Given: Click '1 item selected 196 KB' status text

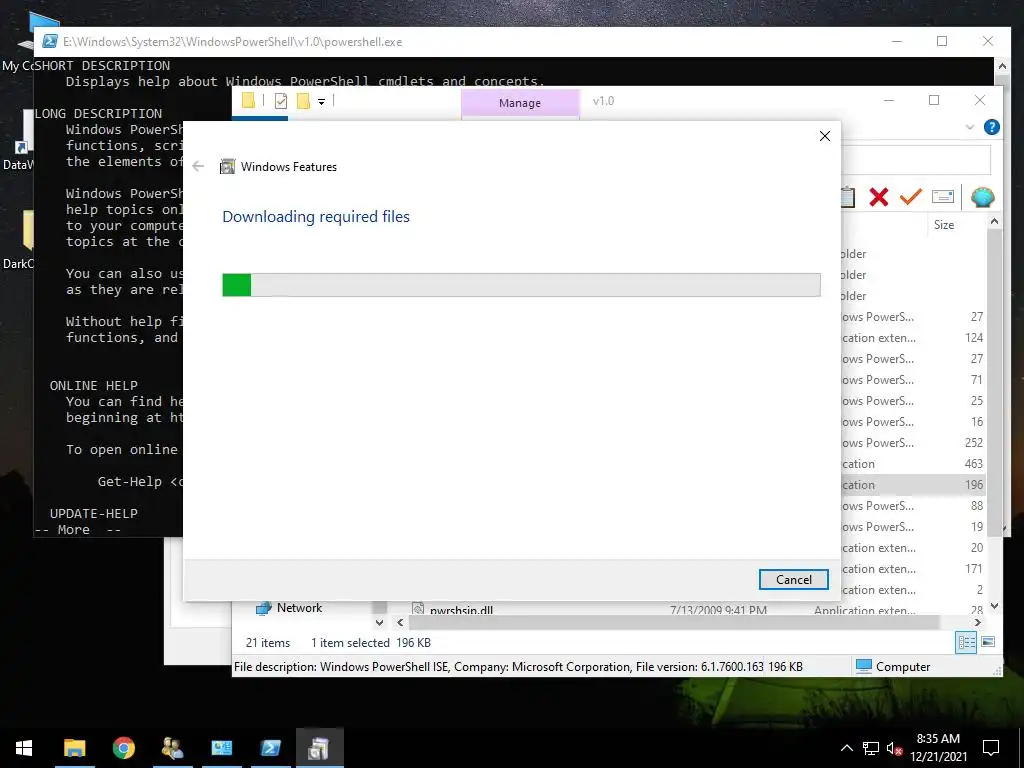Looking at the screenshot, I should click(370, 643).
